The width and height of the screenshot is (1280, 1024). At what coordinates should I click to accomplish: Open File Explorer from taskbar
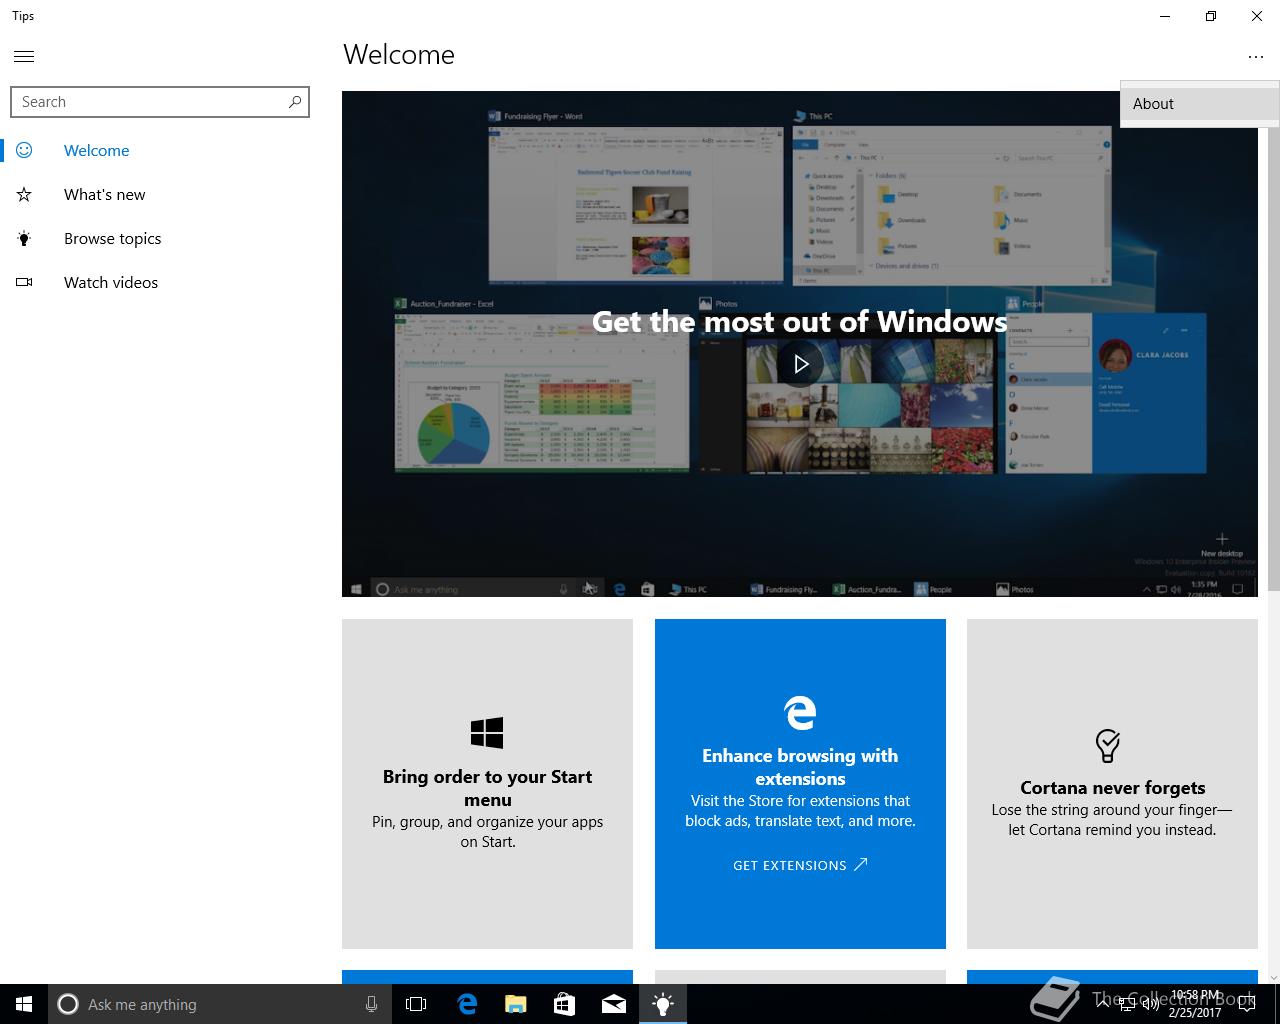click(x=515, y=1004)
